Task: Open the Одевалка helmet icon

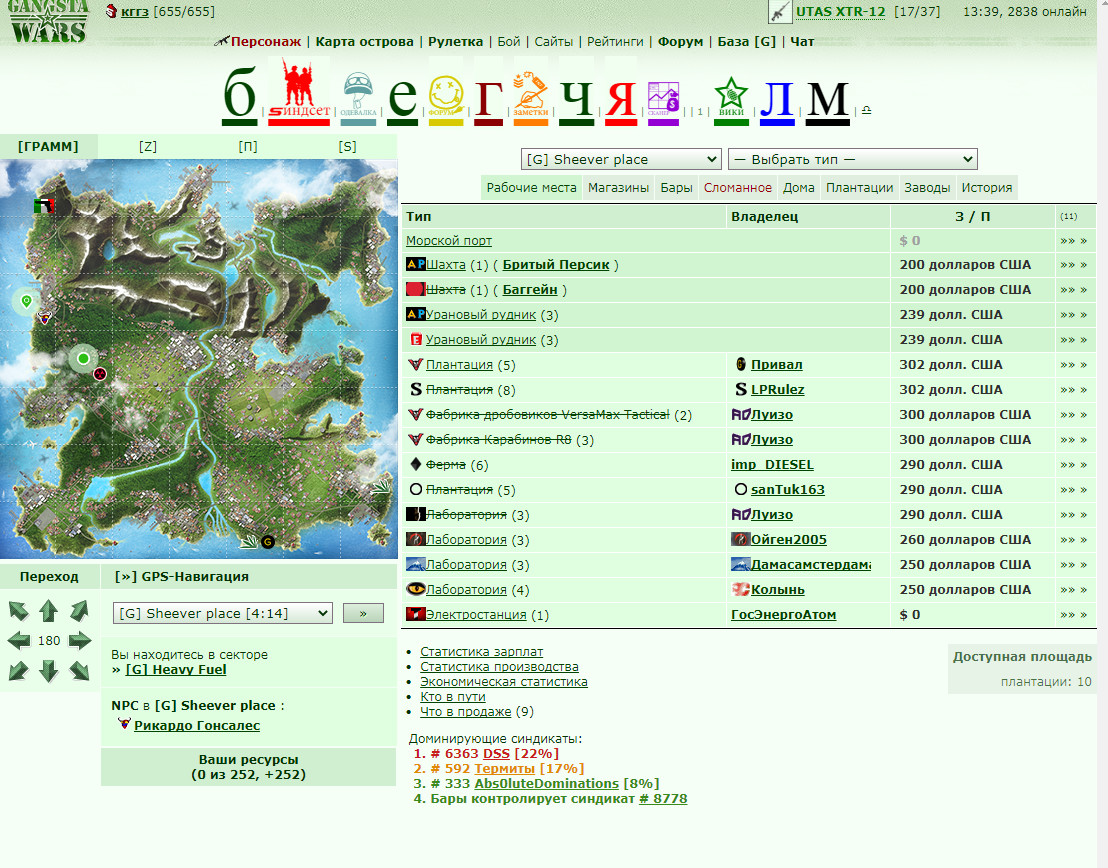Action: coord(358,97)
